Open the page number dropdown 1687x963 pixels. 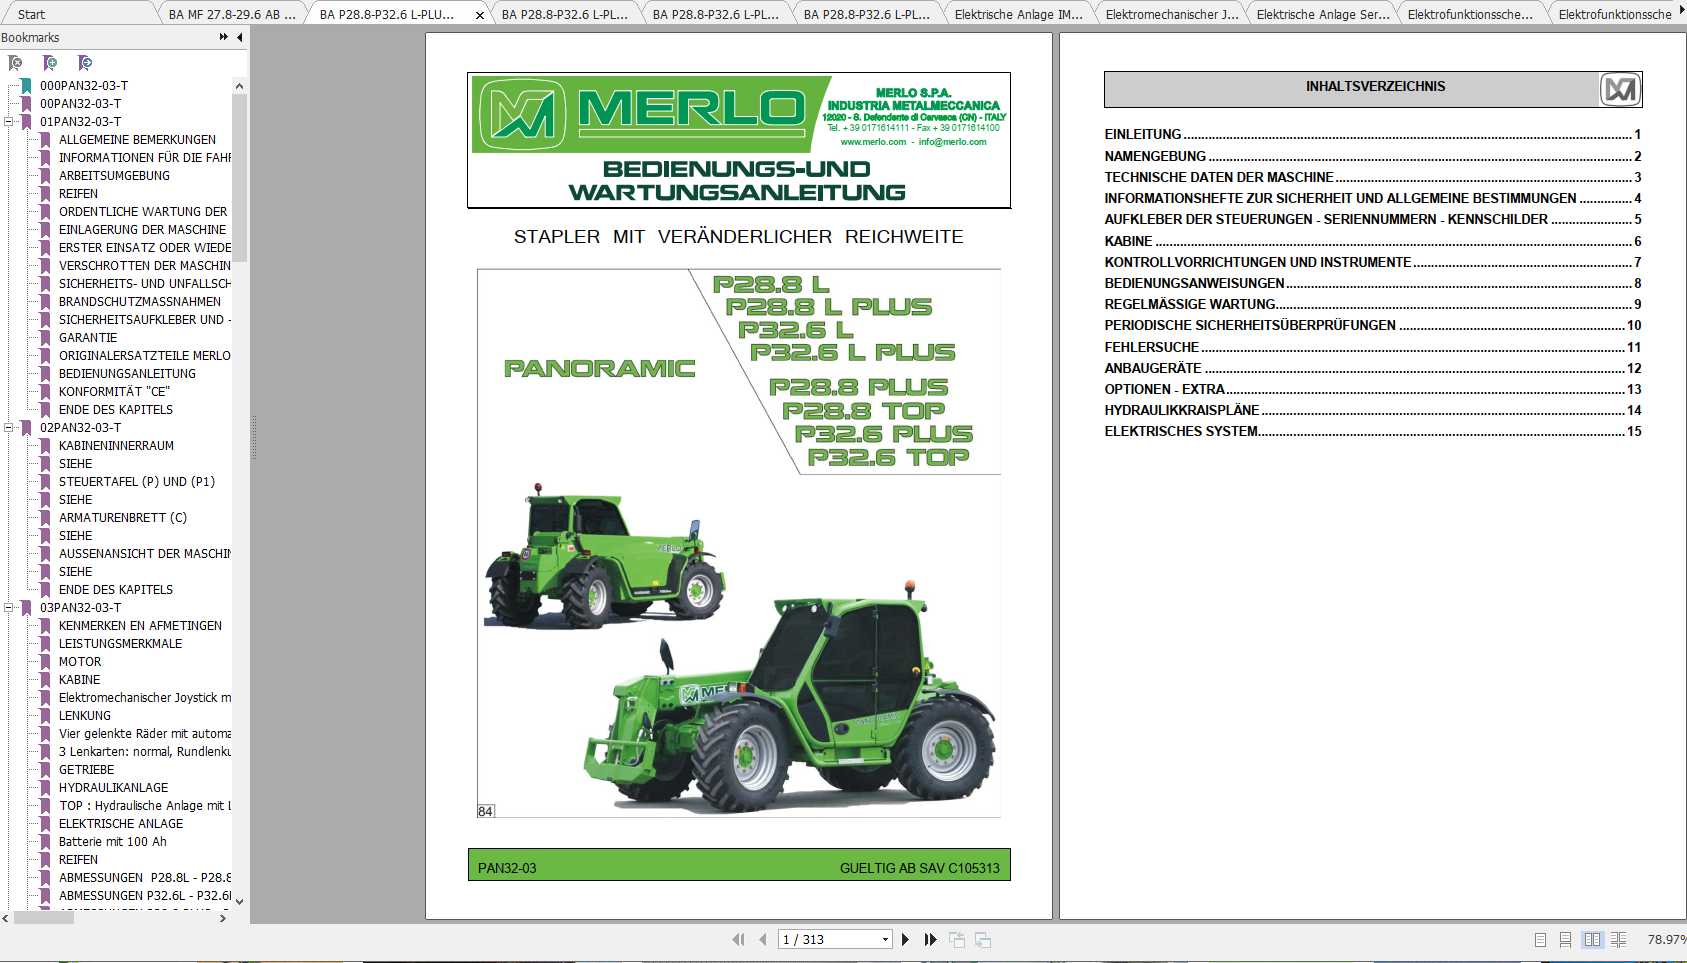[885, 939]
